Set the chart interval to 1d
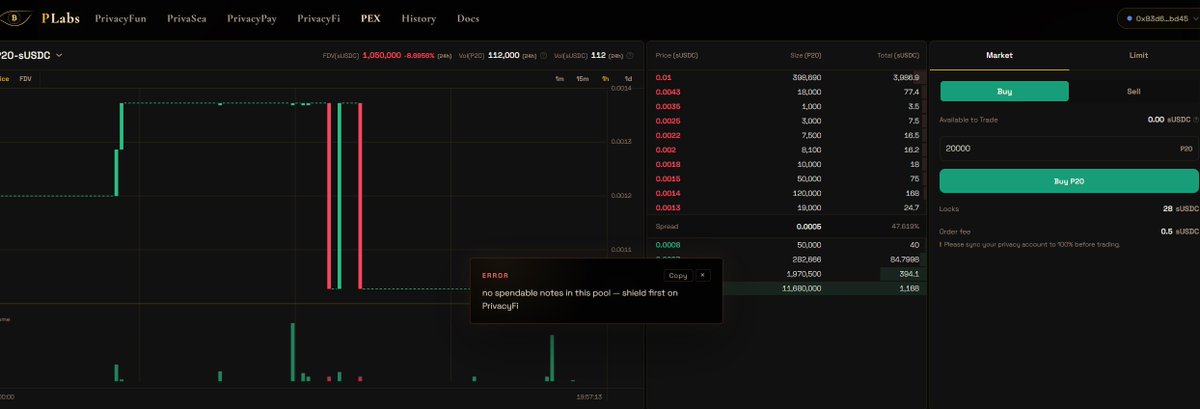 pyautogui.click(x=628, y=78)
